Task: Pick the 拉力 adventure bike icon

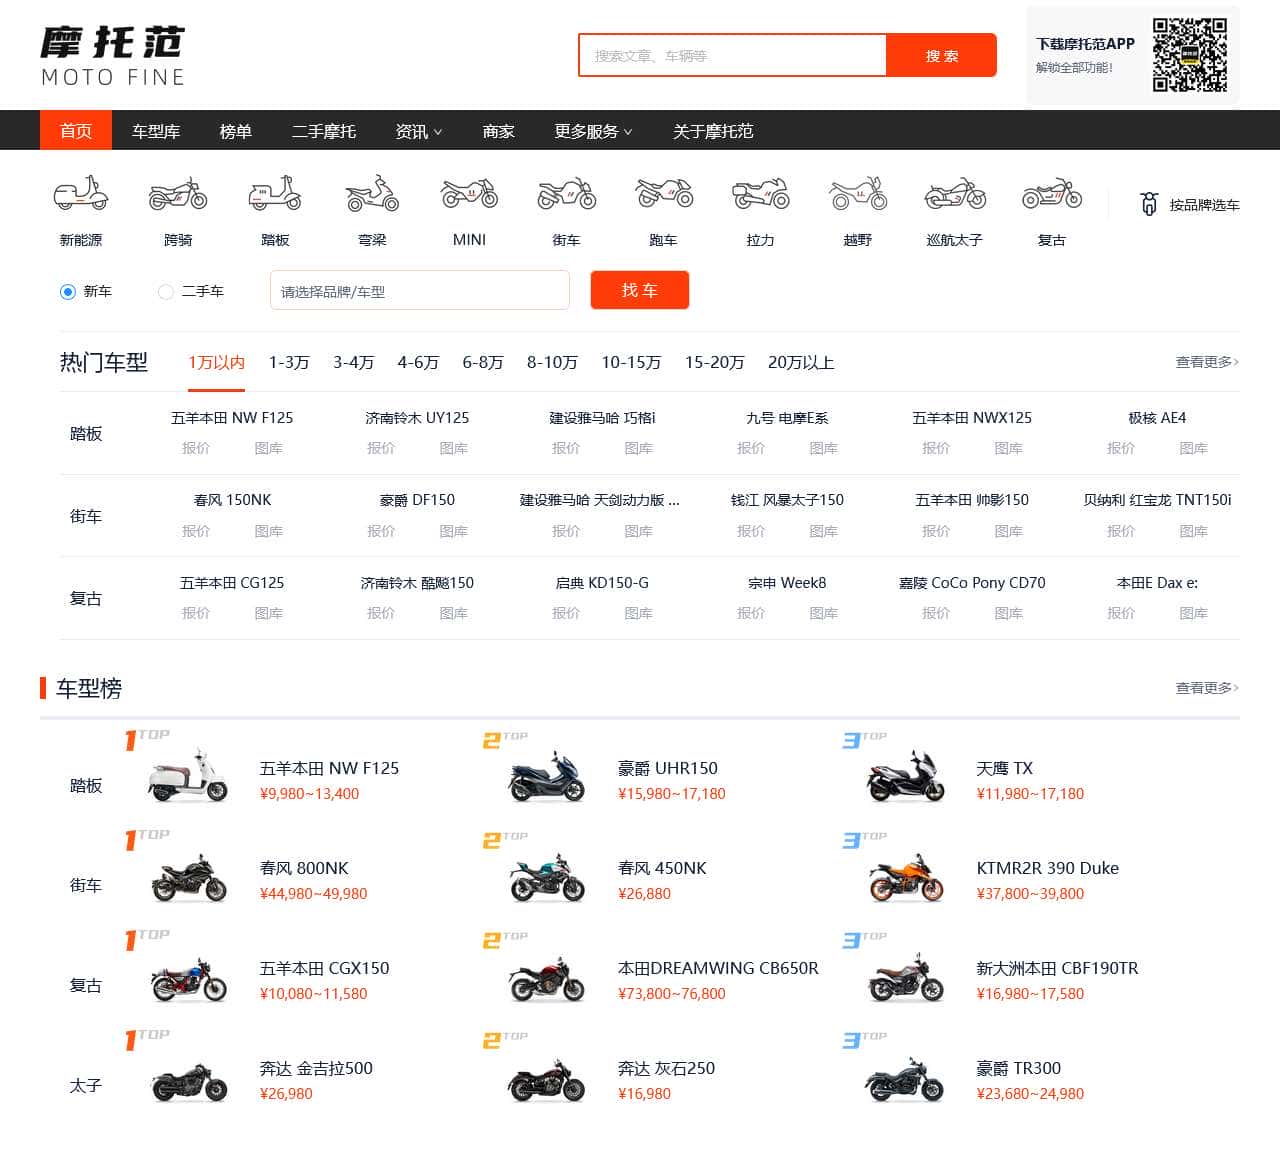Action: tap(760, 194)
